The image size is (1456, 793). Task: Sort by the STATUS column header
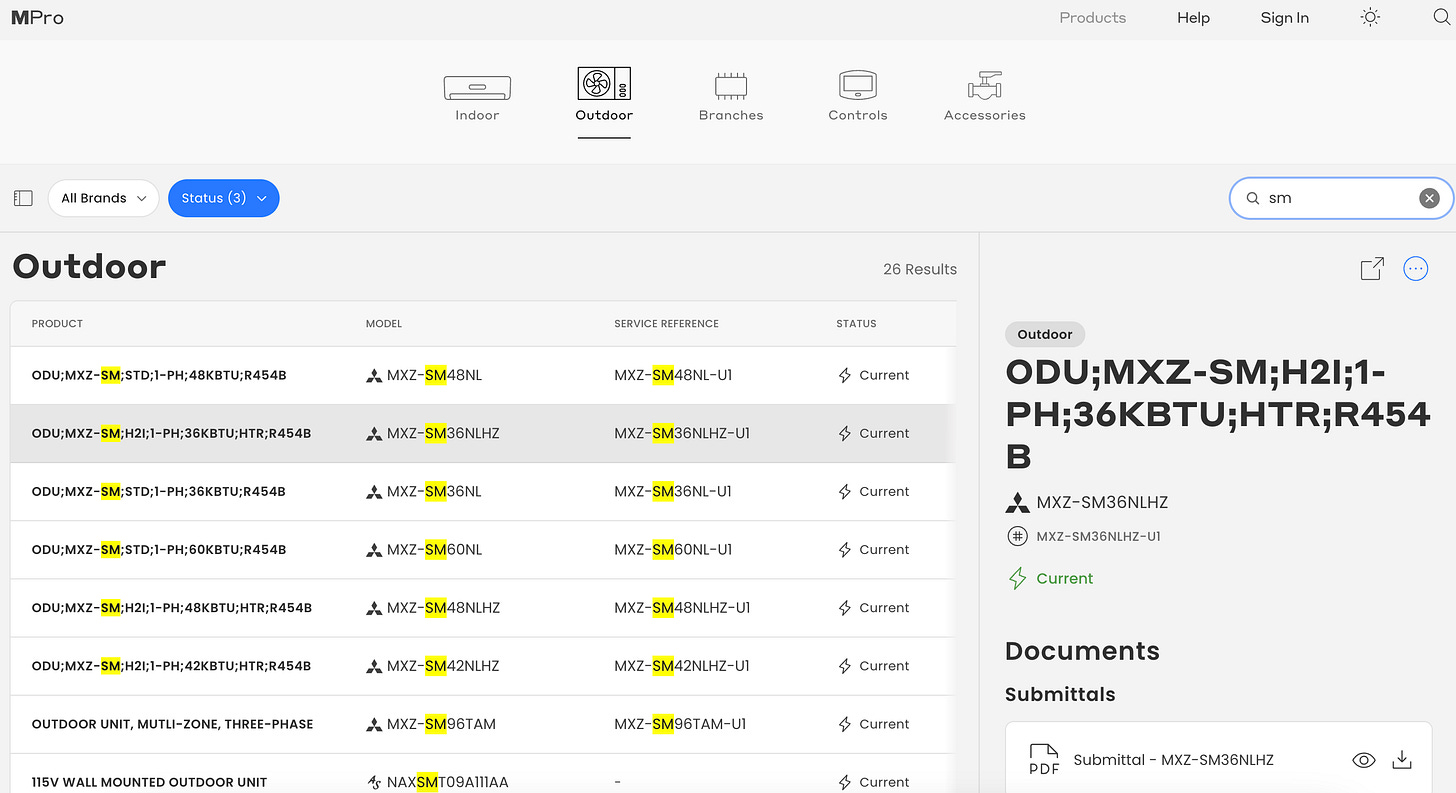[x=856, y=323]
